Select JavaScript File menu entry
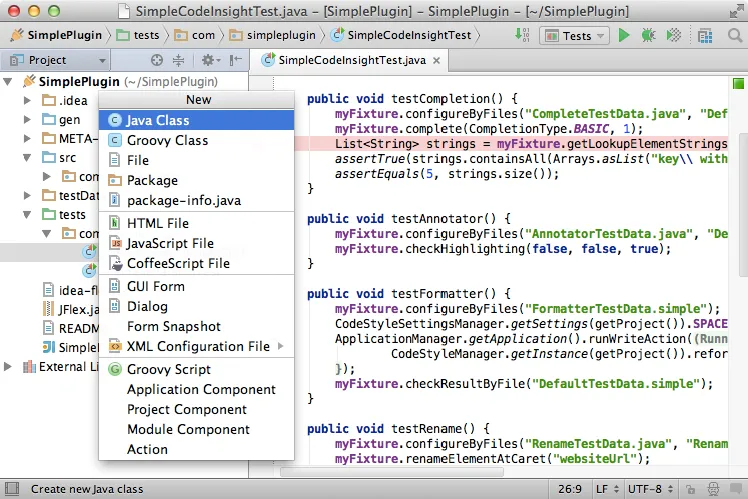Image resolution: width=748 pixels, height=499 pixels. pos(196,243)
